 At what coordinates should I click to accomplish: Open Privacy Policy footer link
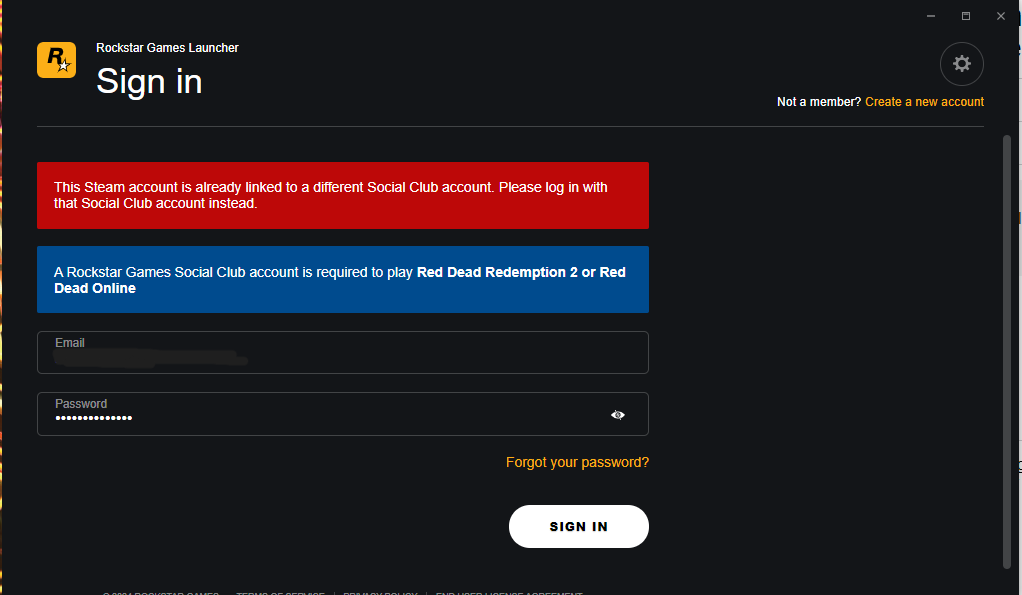coord(380,593)
